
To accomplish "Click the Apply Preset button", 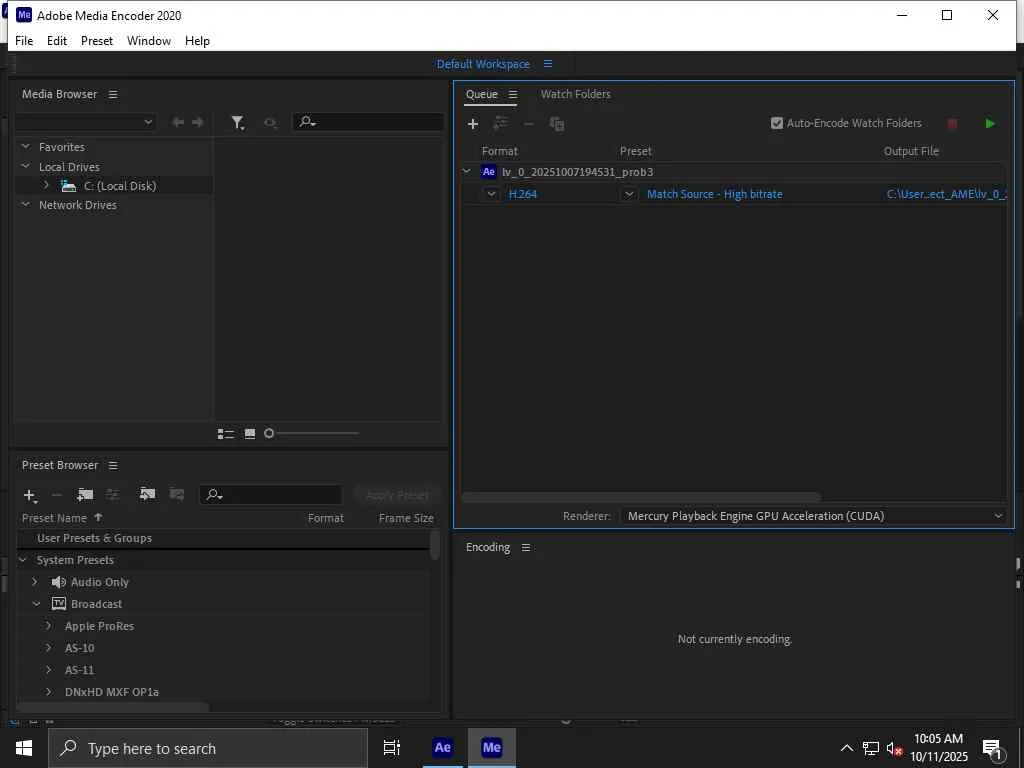I will [x=398, y=495].
